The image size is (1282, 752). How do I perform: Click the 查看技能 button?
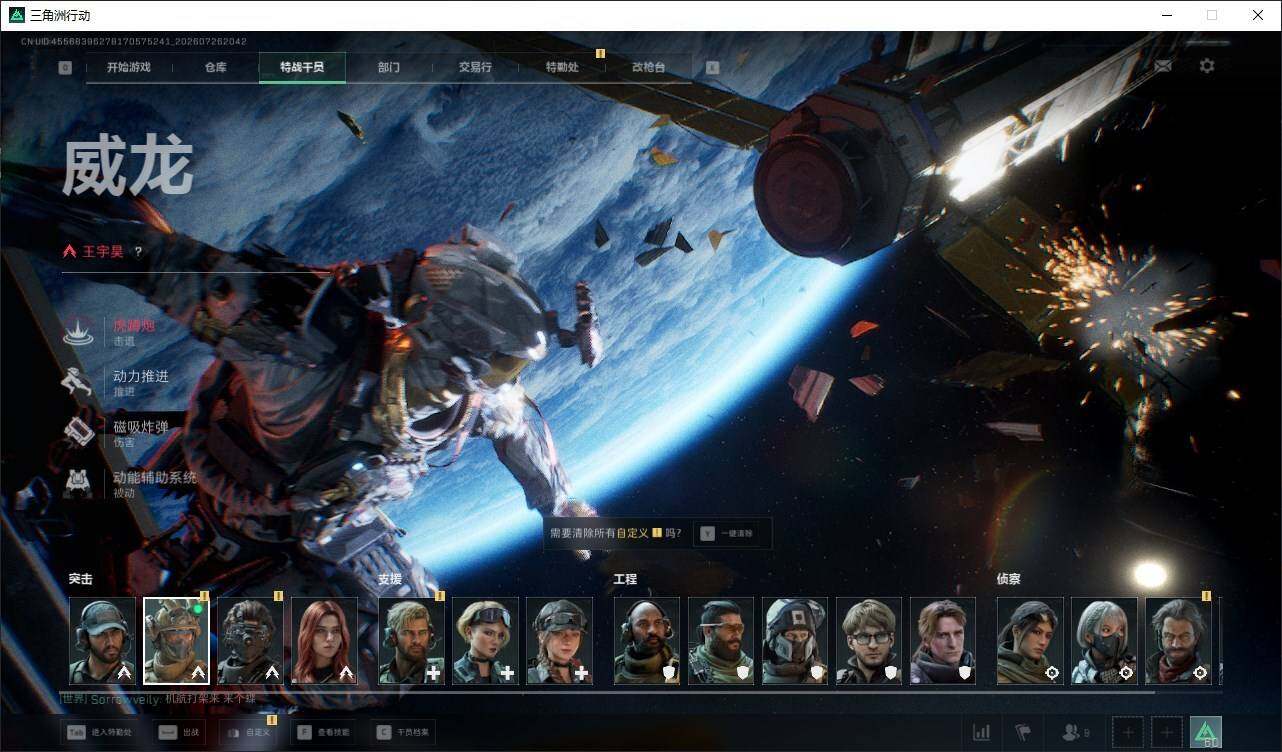click(x=324, y=733)
